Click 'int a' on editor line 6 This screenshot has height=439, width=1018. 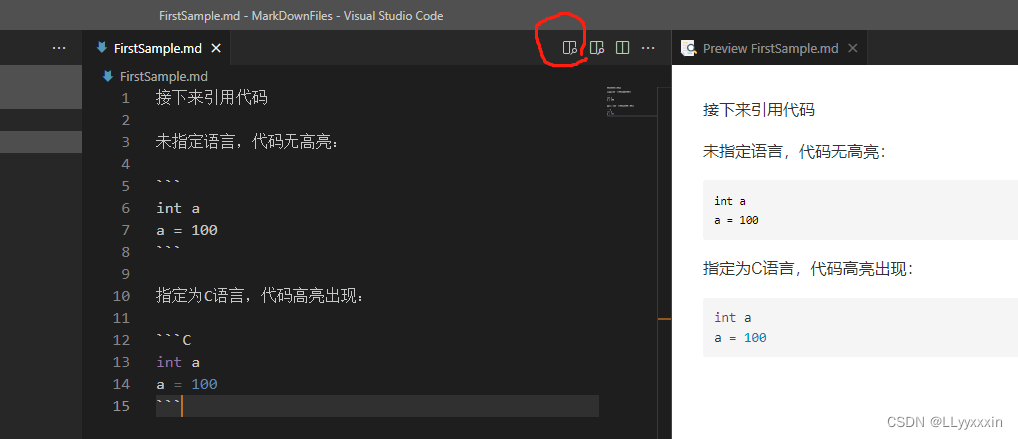[x=178, y=208]
